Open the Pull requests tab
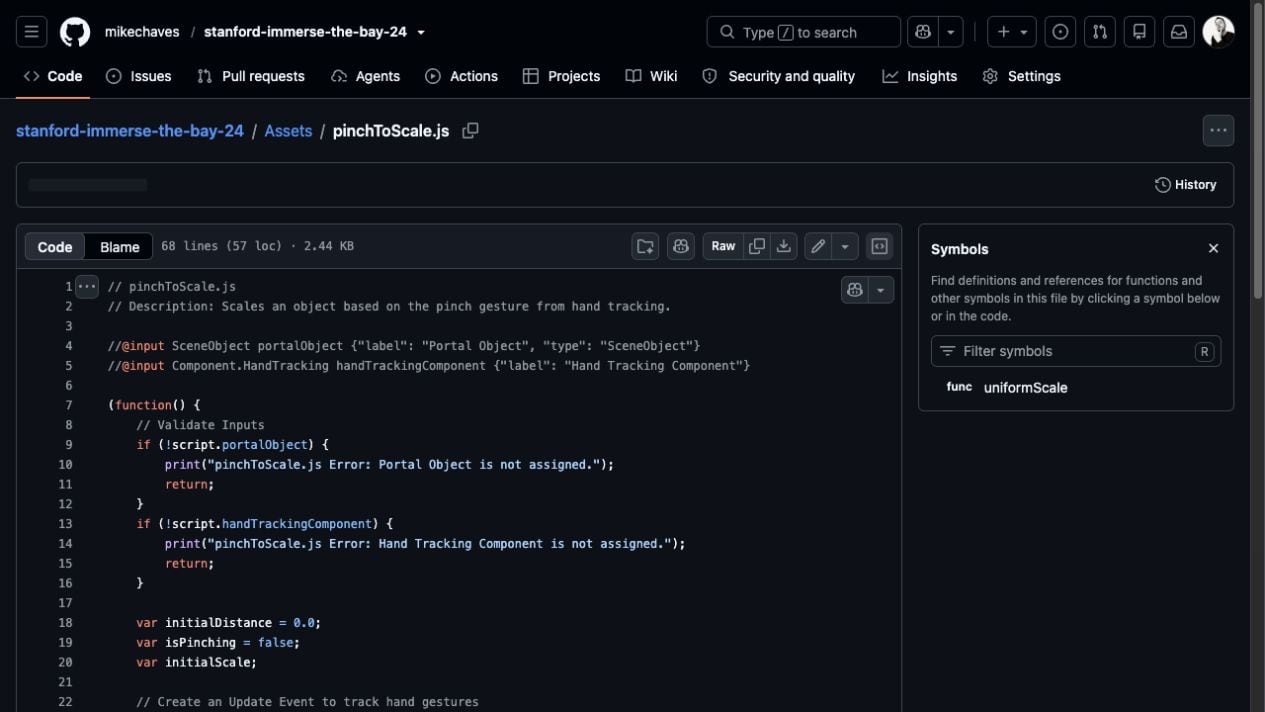This screenshot has height=712, width=1265. [251, 76]
